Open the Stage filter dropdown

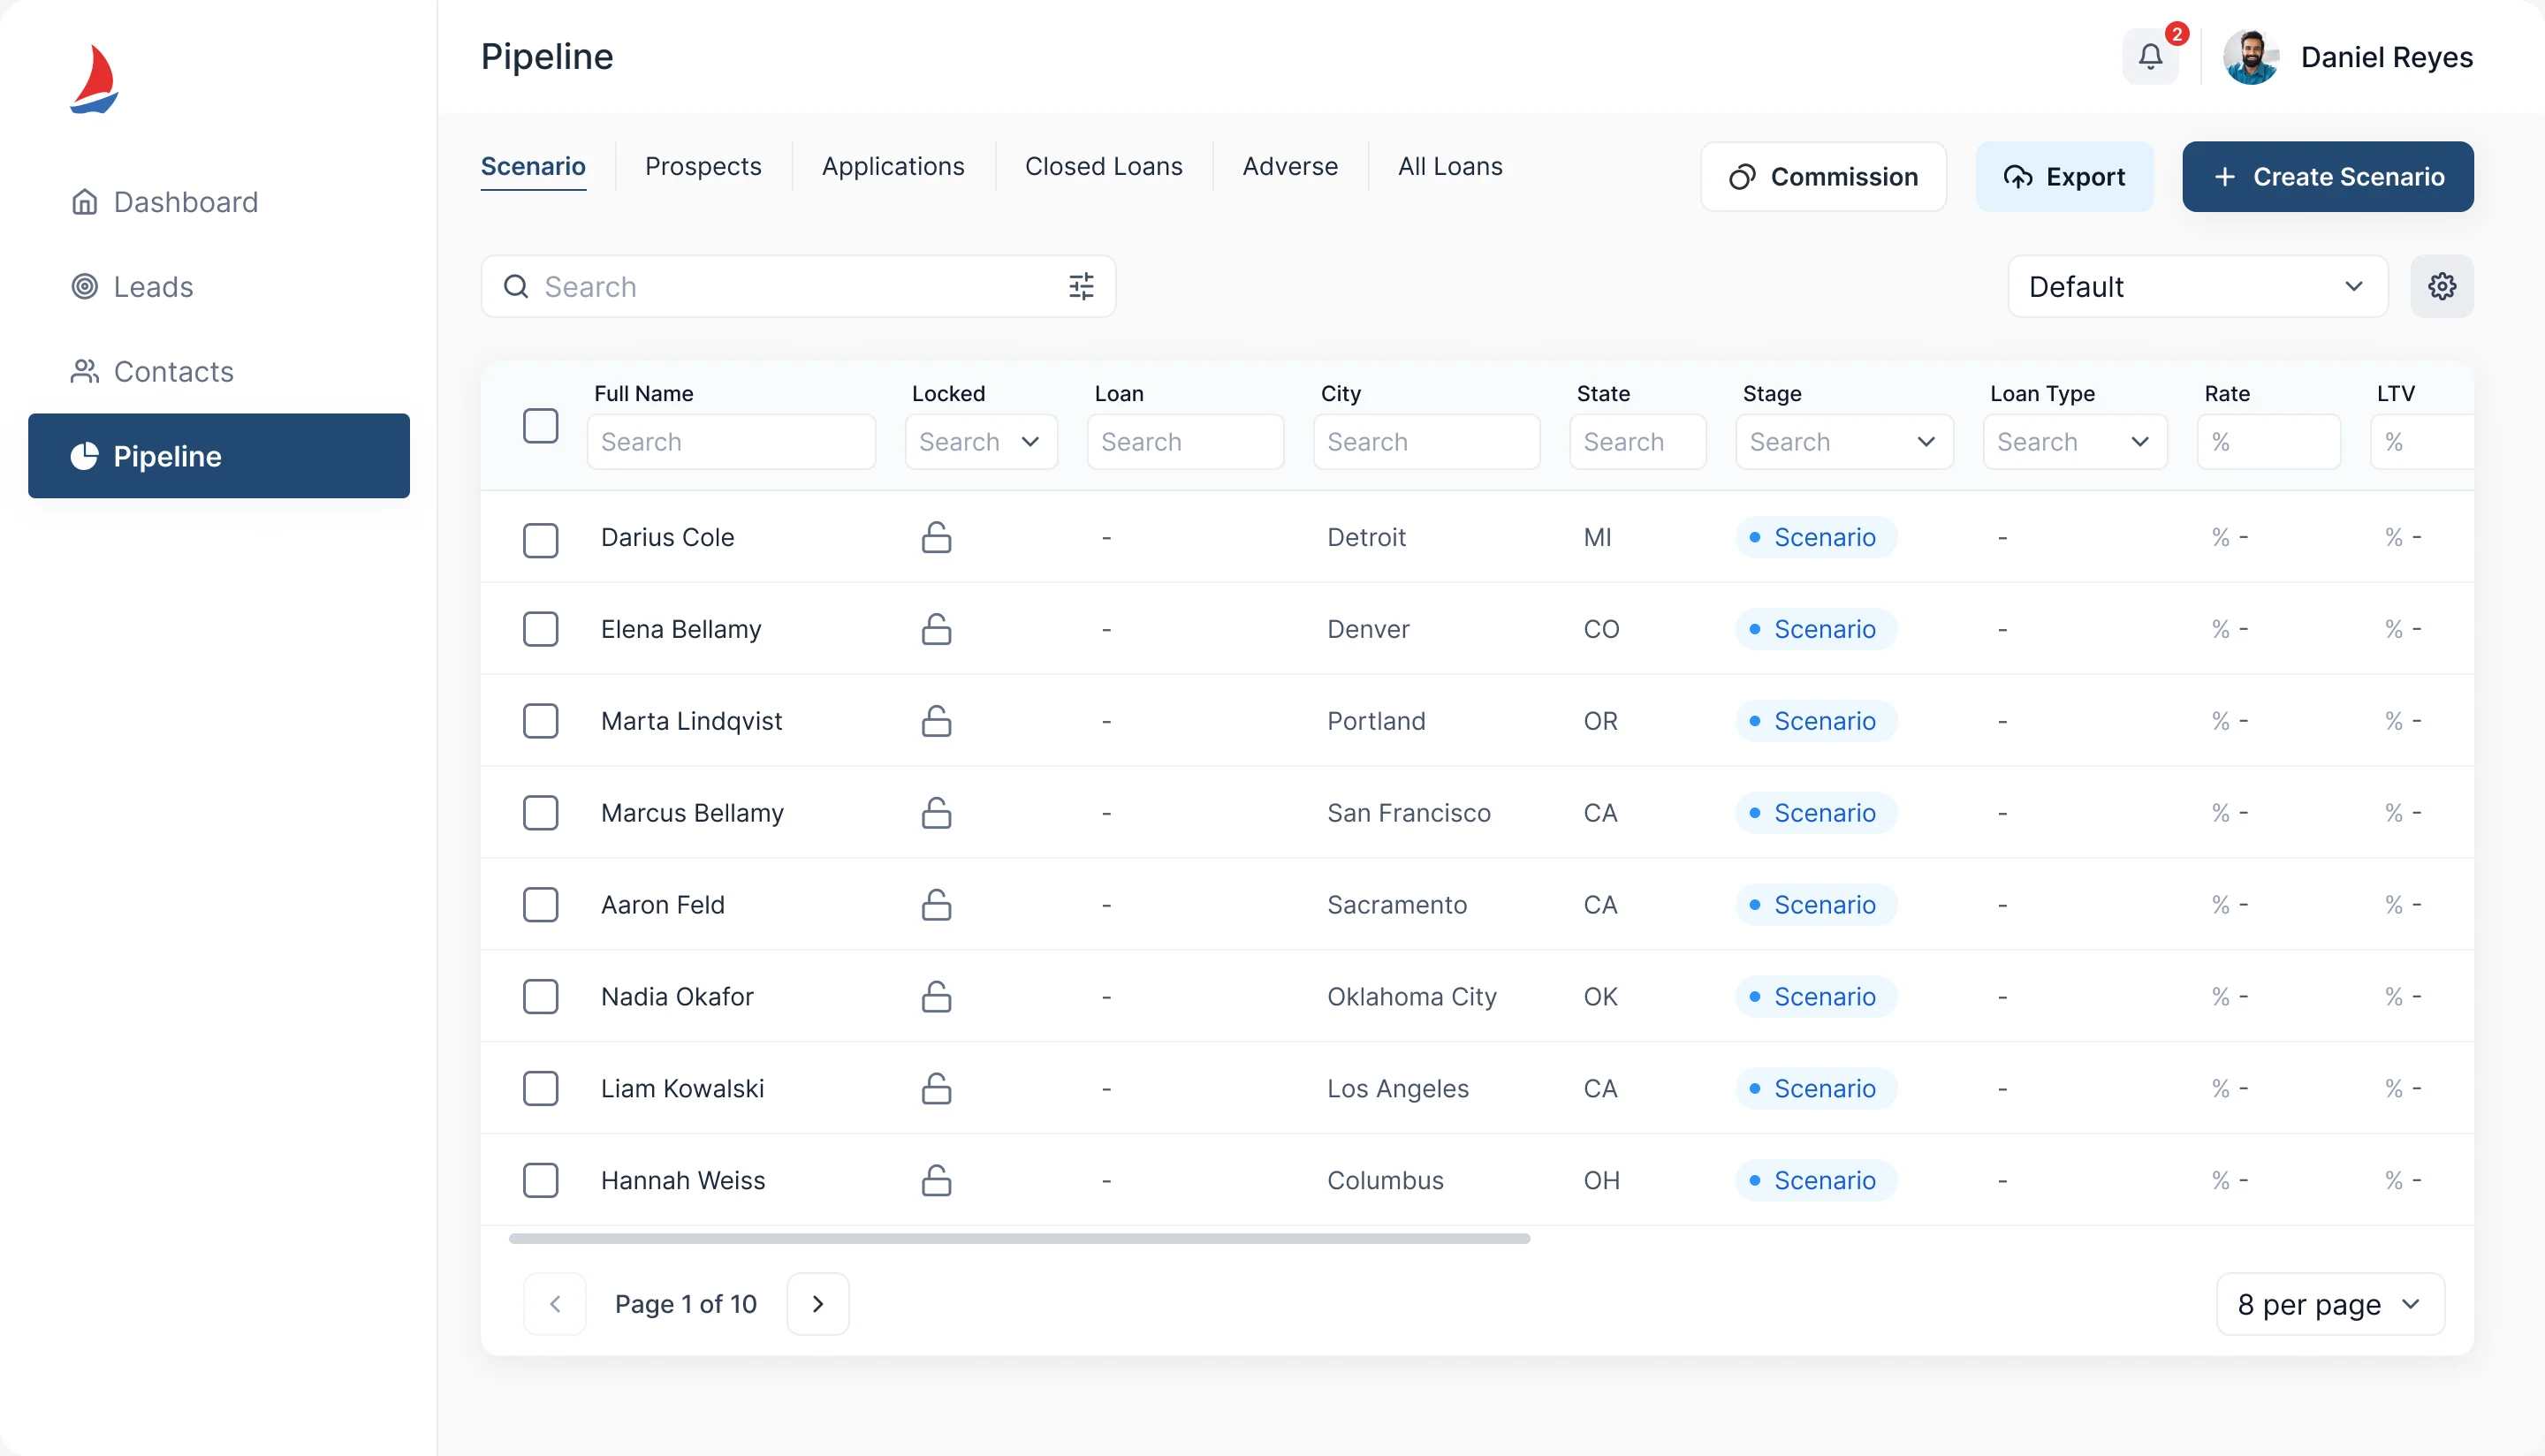click(1844, 442)
